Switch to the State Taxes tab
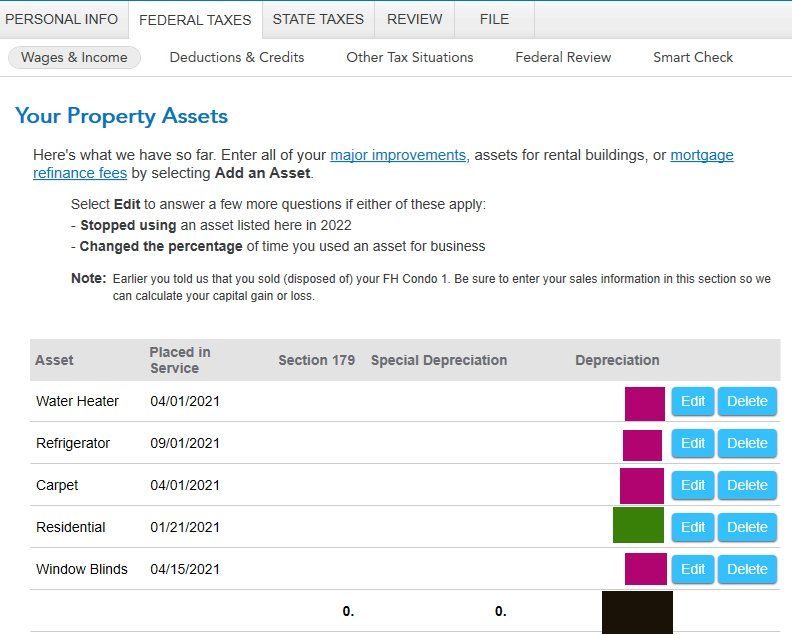Image resolution: width=792 pixels, height=635 pixels. pyautogui.click(x=319, y=19)
